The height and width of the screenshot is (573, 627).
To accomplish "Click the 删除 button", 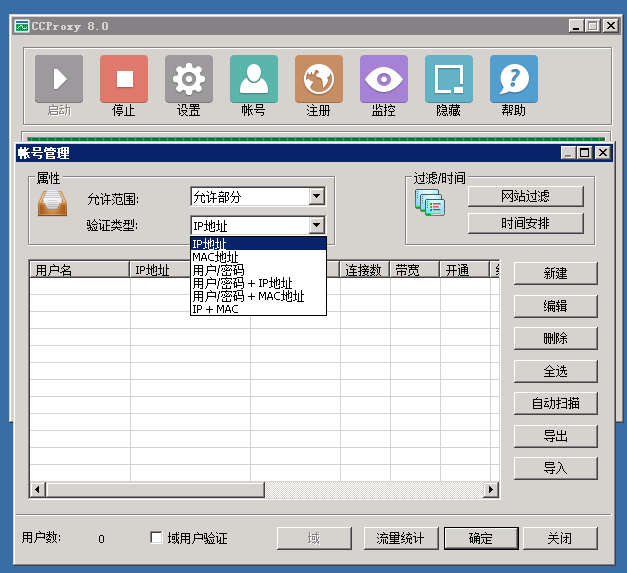I will [x=555, y=339].
